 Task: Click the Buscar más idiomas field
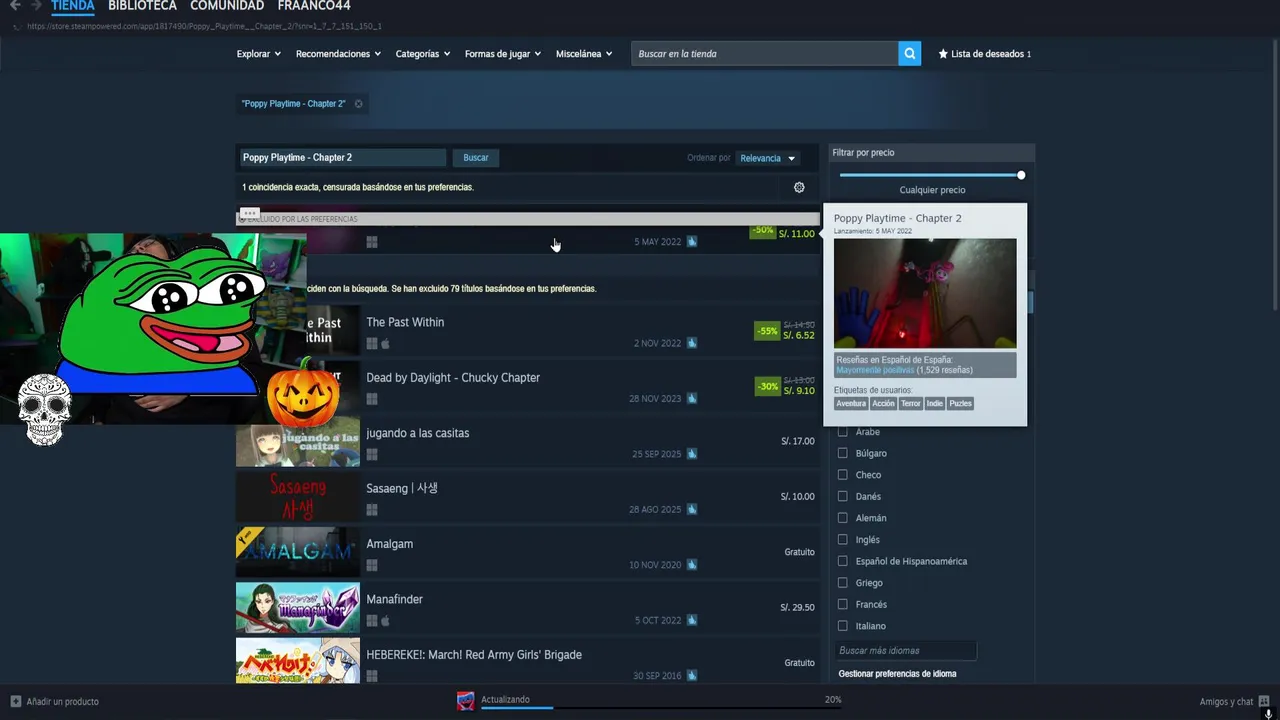[905, 651]
